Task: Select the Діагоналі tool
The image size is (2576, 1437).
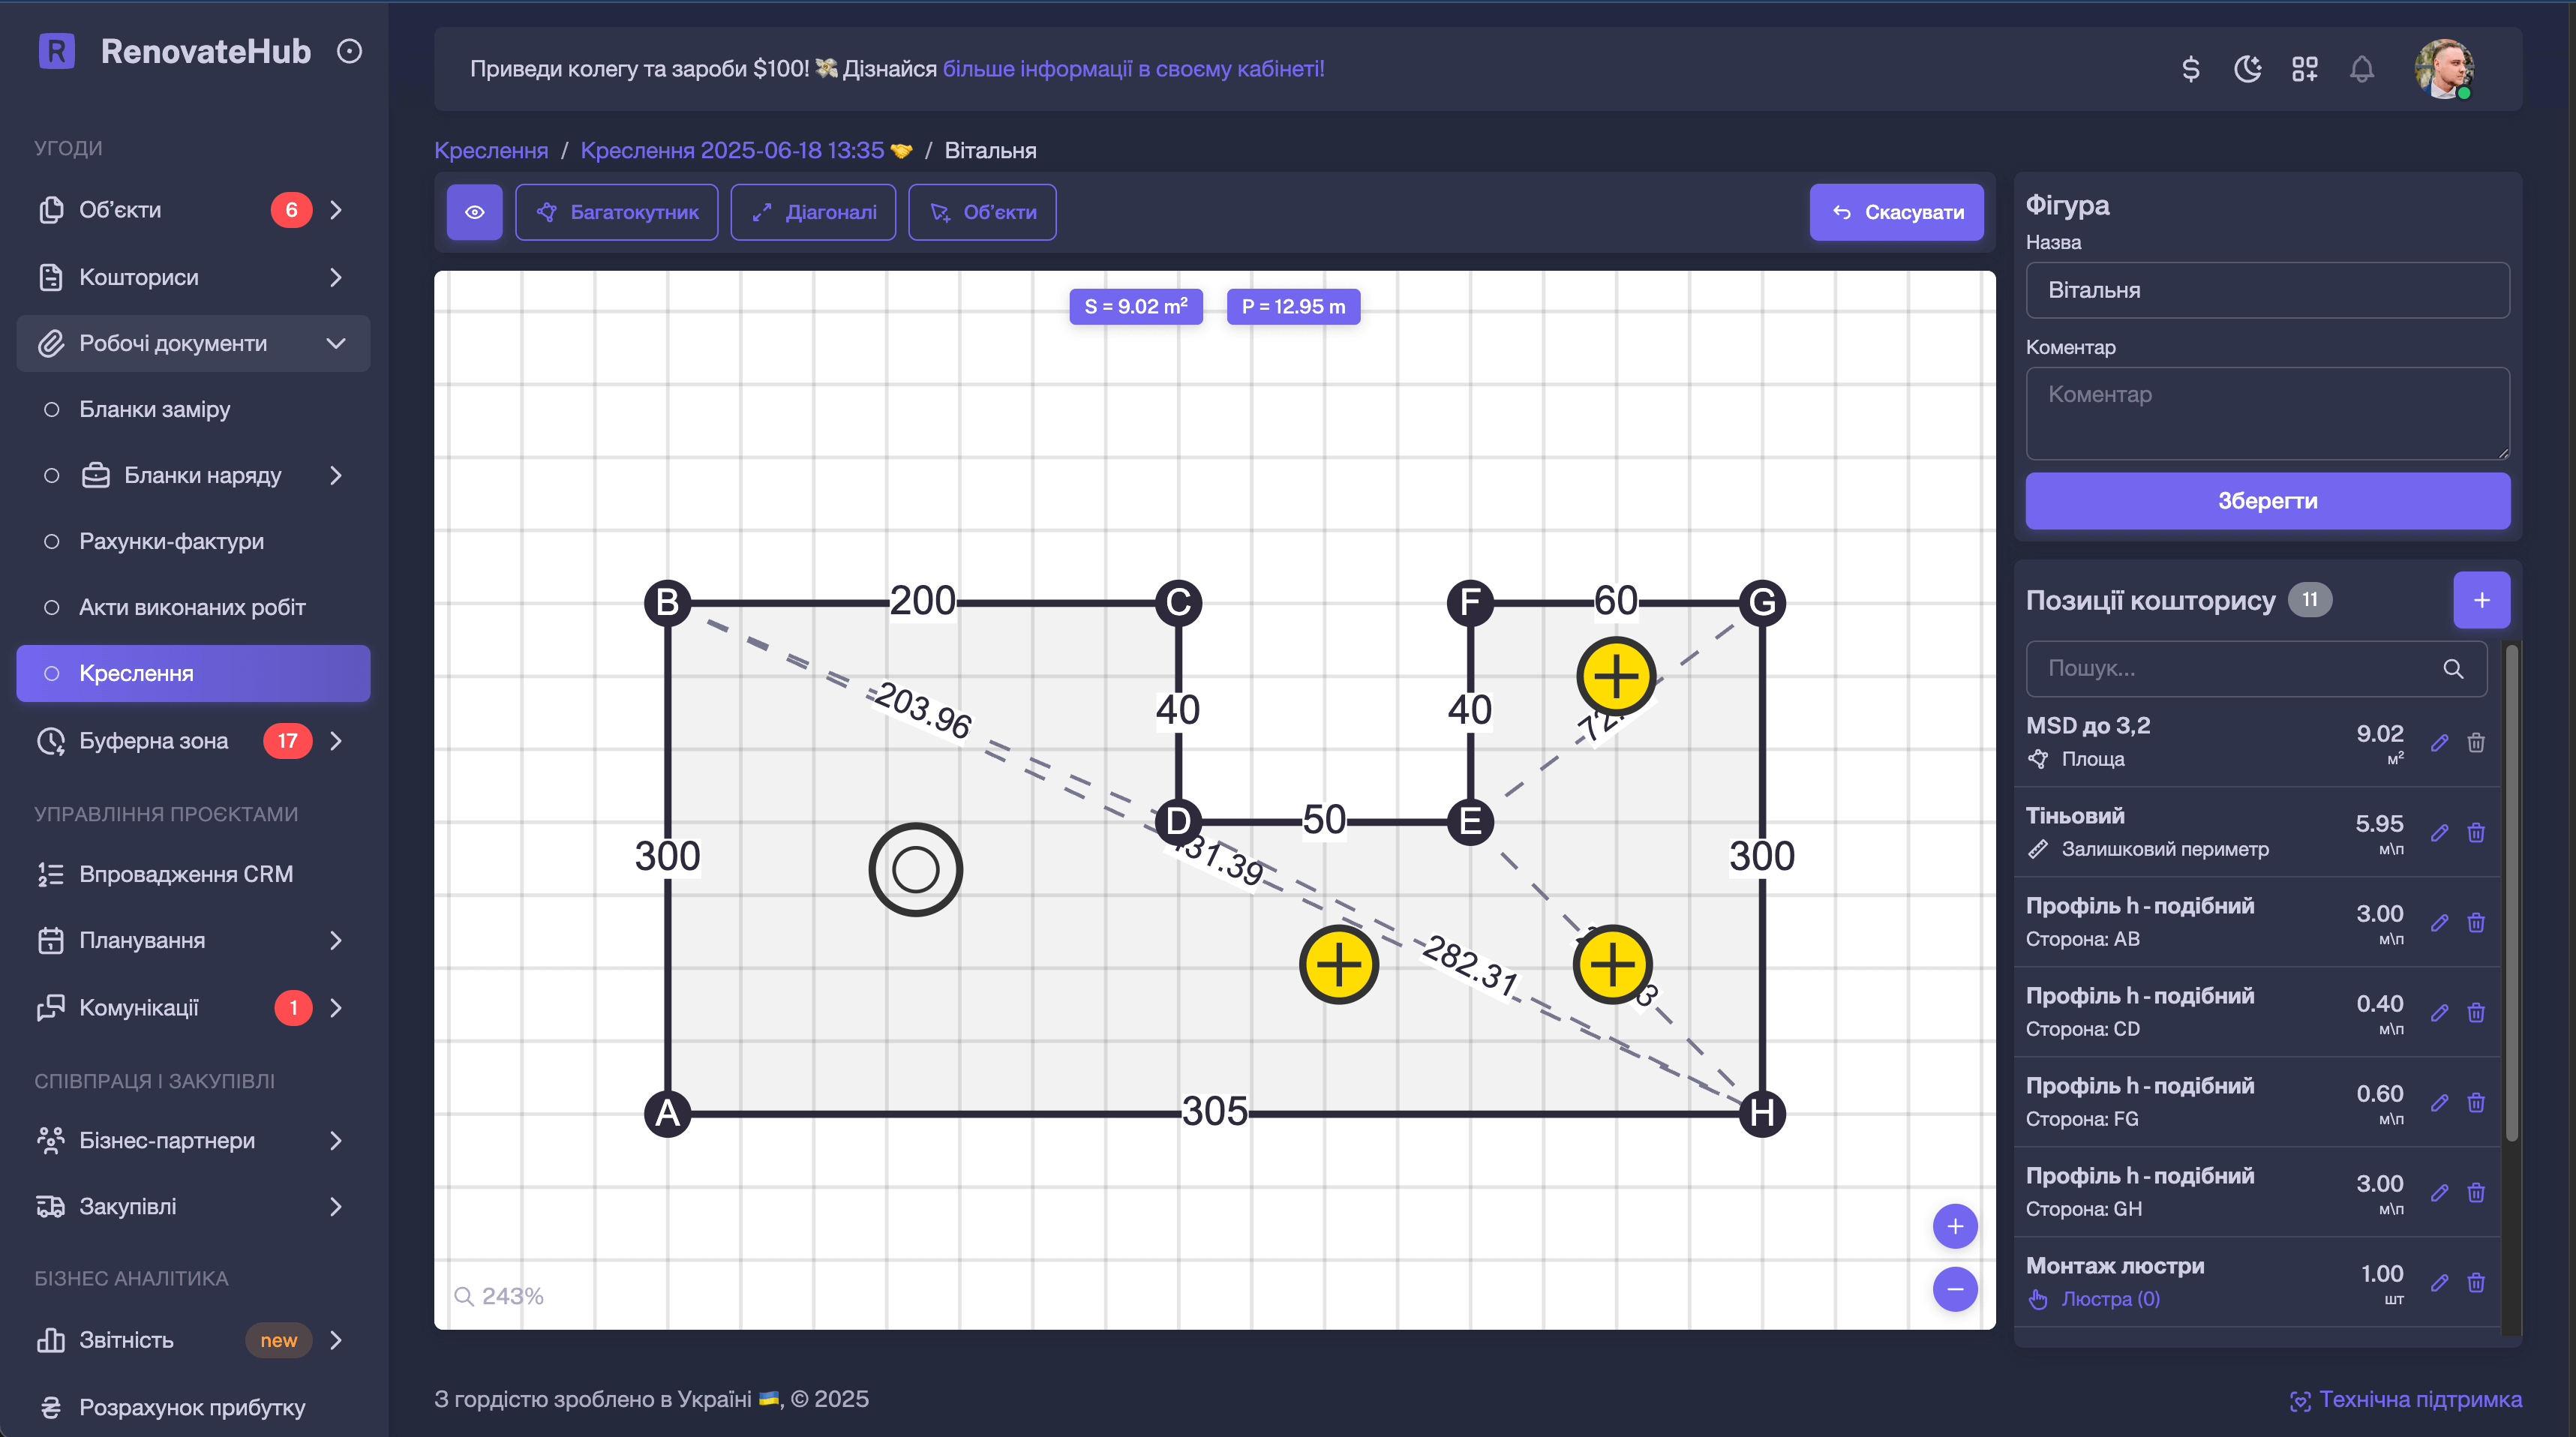Action: [x=813, y=212]
